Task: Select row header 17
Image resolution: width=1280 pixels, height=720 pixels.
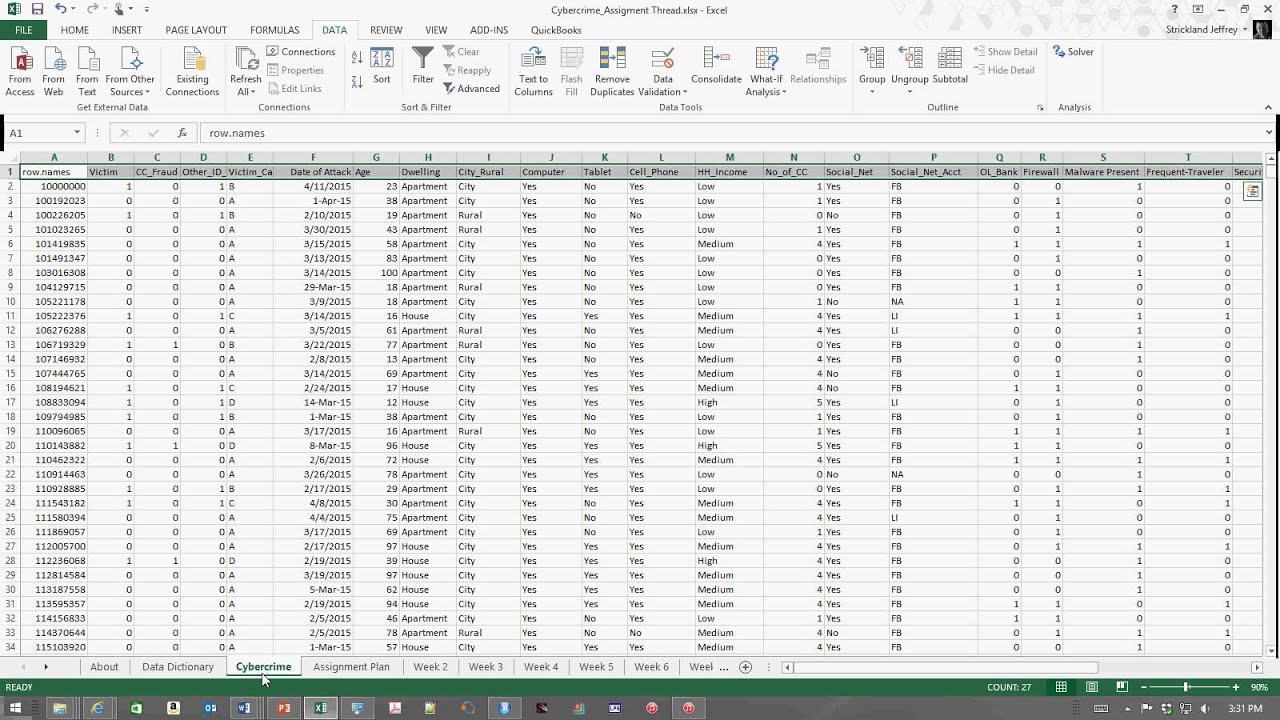Action: tap(10, 402)
